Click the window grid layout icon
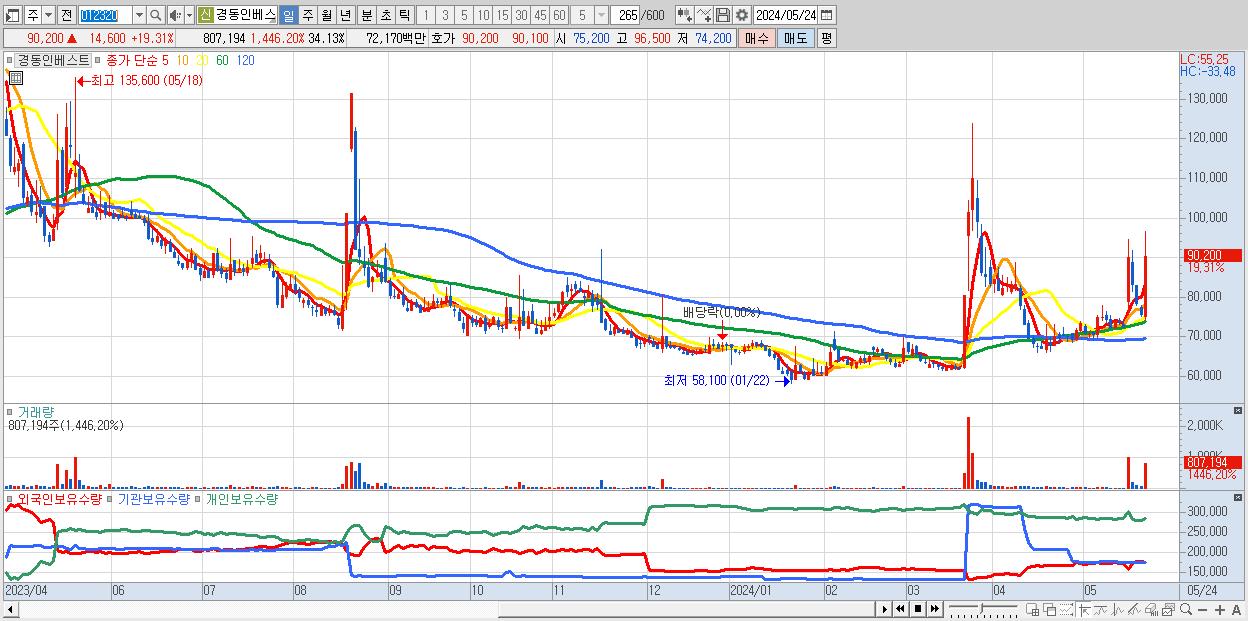 coord(1032,609)
